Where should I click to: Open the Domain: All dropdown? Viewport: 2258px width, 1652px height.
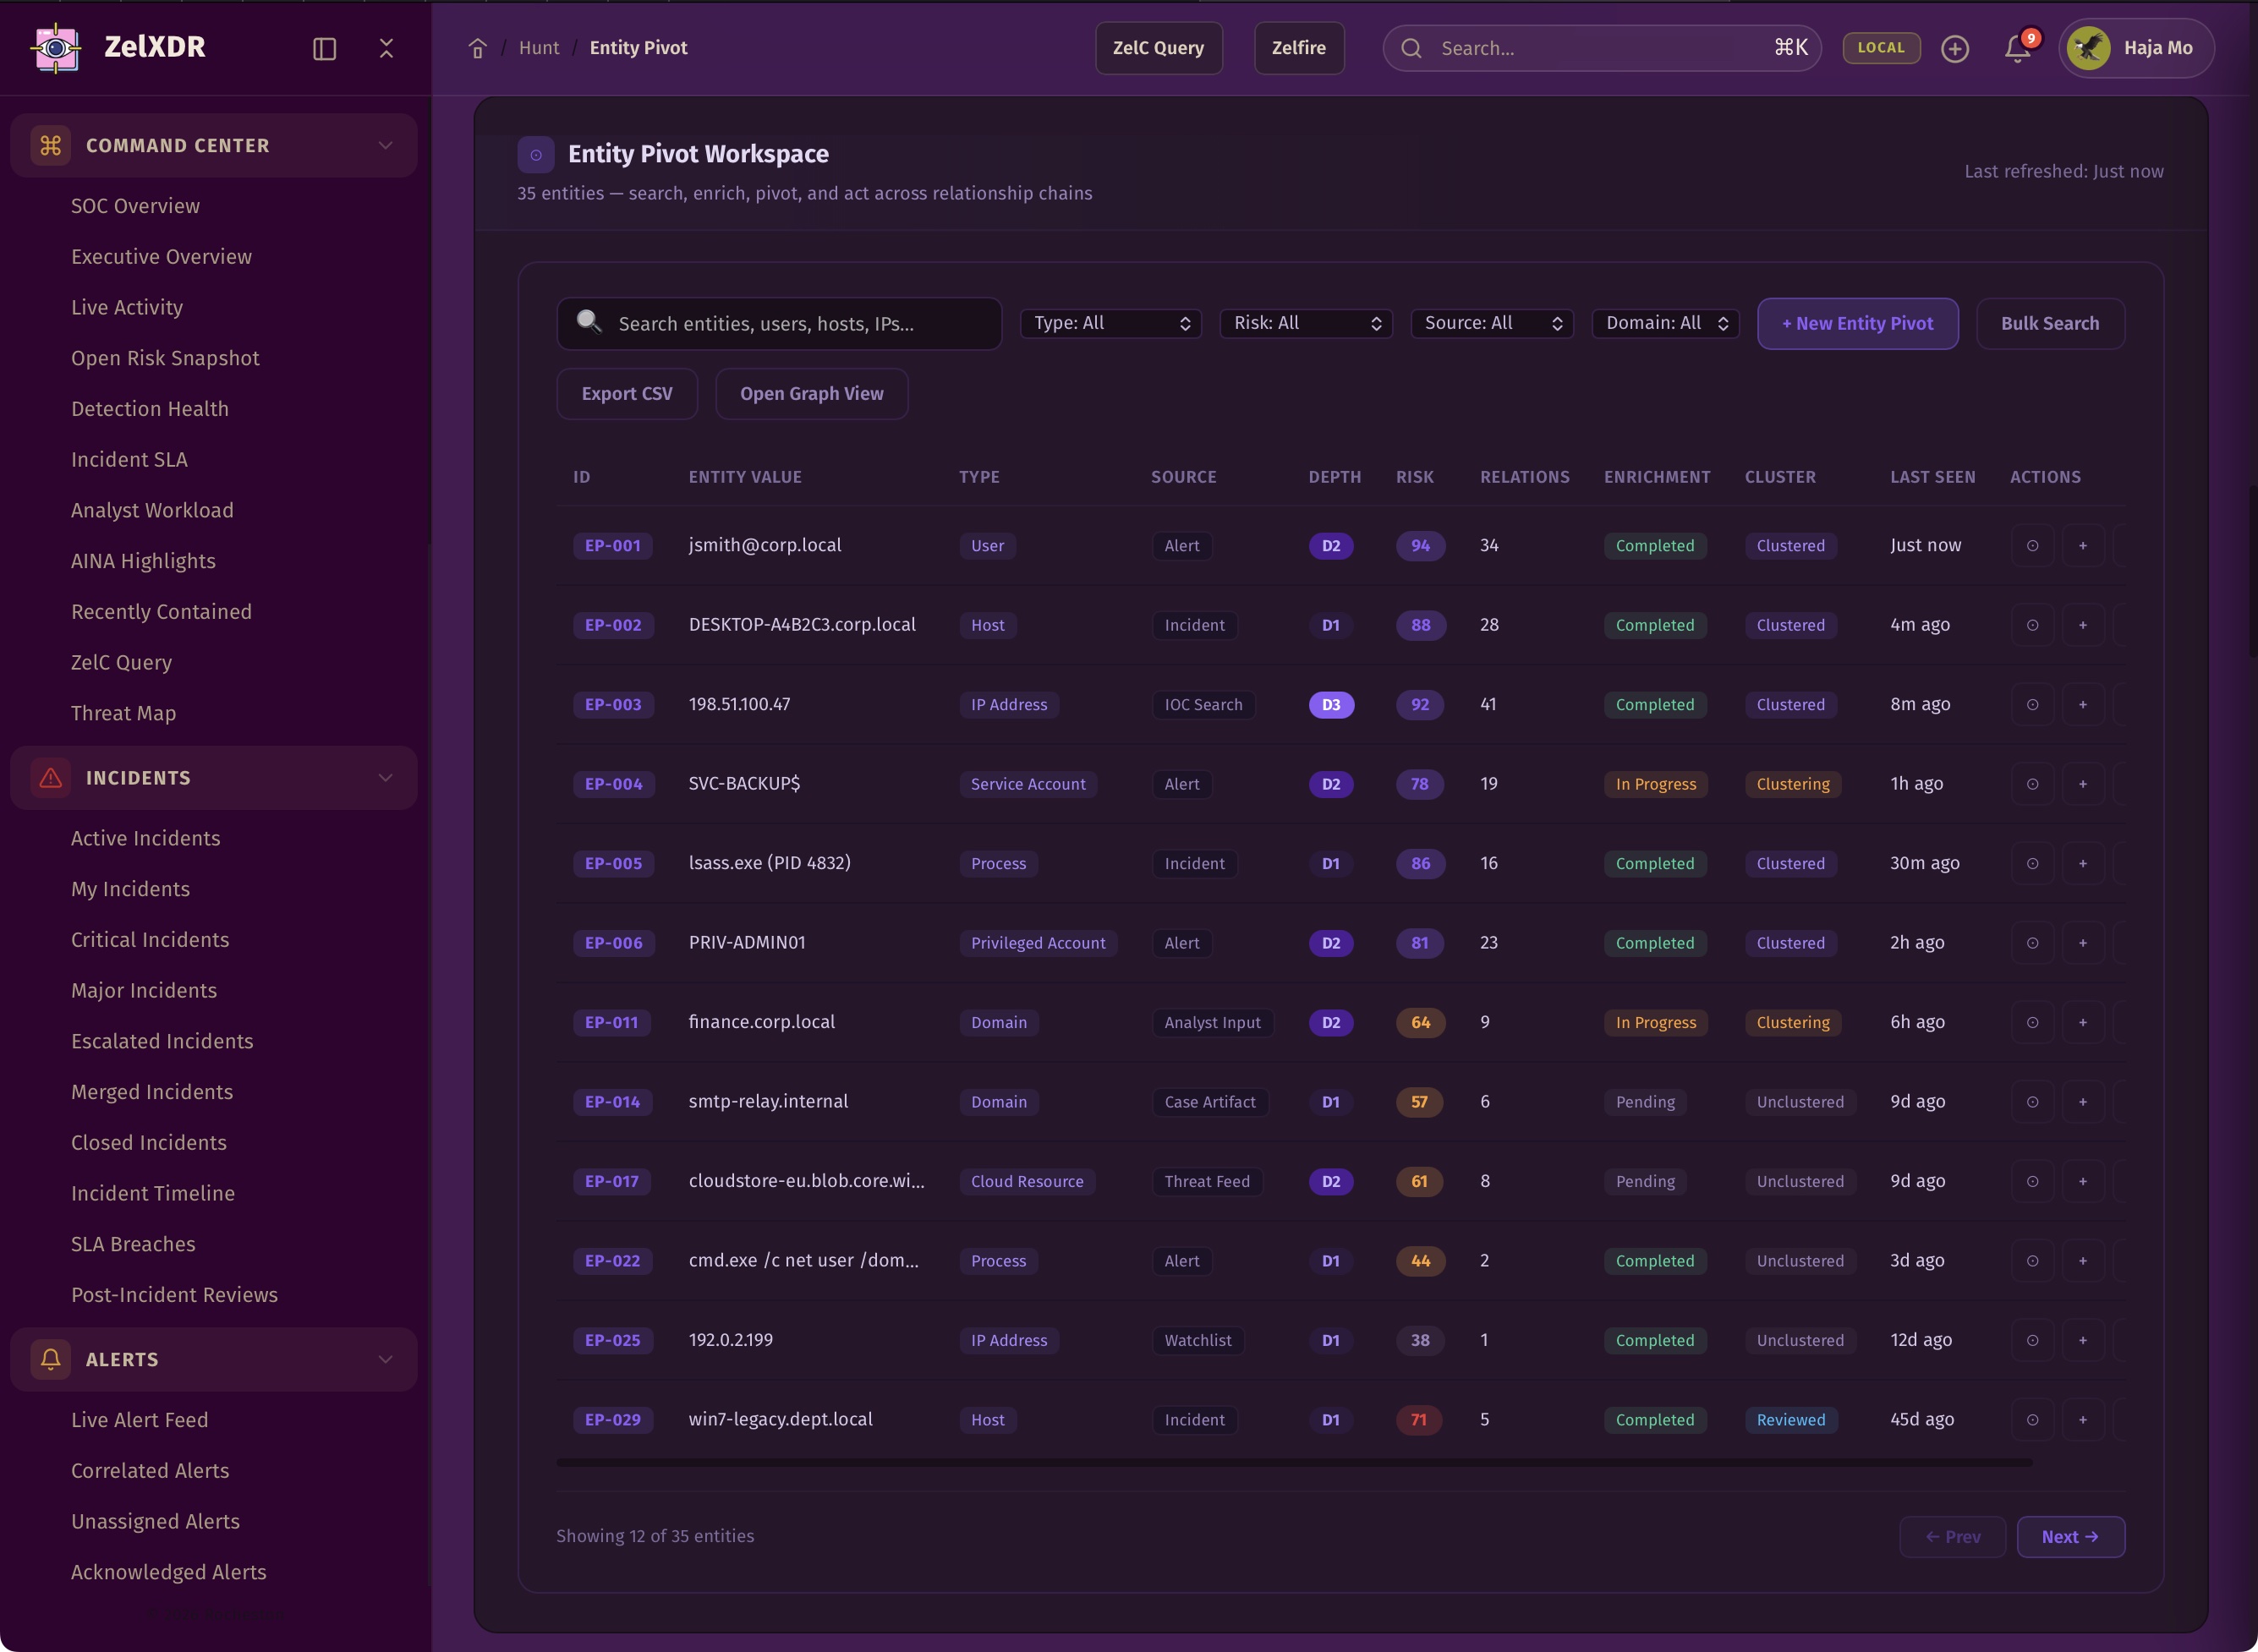point(1665,323)
